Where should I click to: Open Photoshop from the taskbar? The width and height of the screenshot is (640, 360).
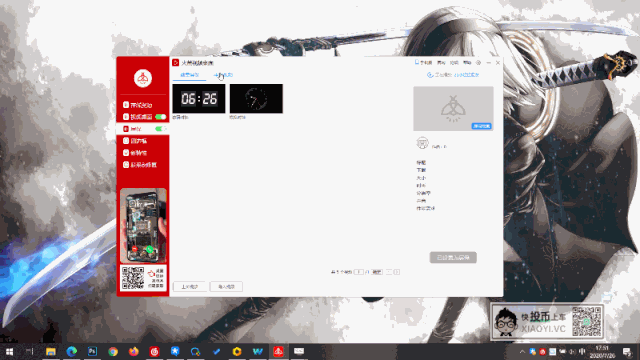(92, 351)
